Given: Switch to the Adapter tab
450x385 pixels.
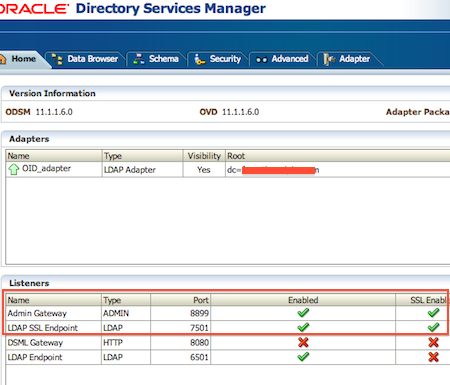Looking at the screenshot, I should coord(347,59).
